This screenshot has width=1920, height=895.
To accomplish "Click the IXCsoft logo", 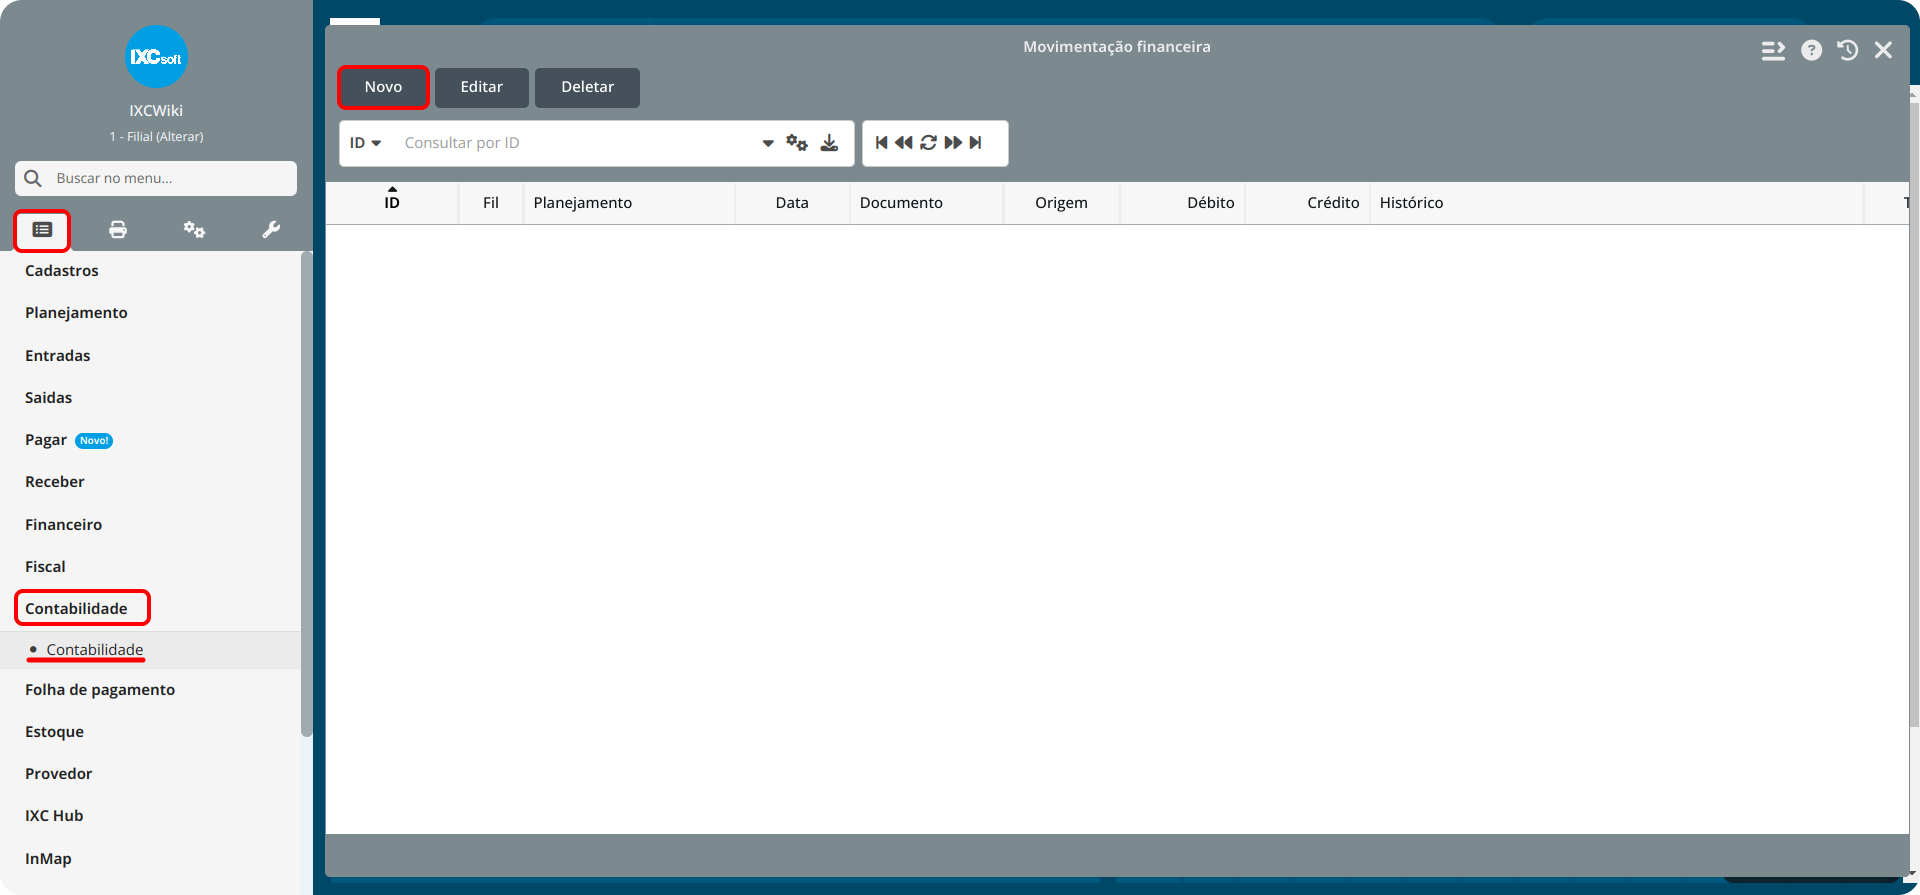I will (x=156, y=57).
